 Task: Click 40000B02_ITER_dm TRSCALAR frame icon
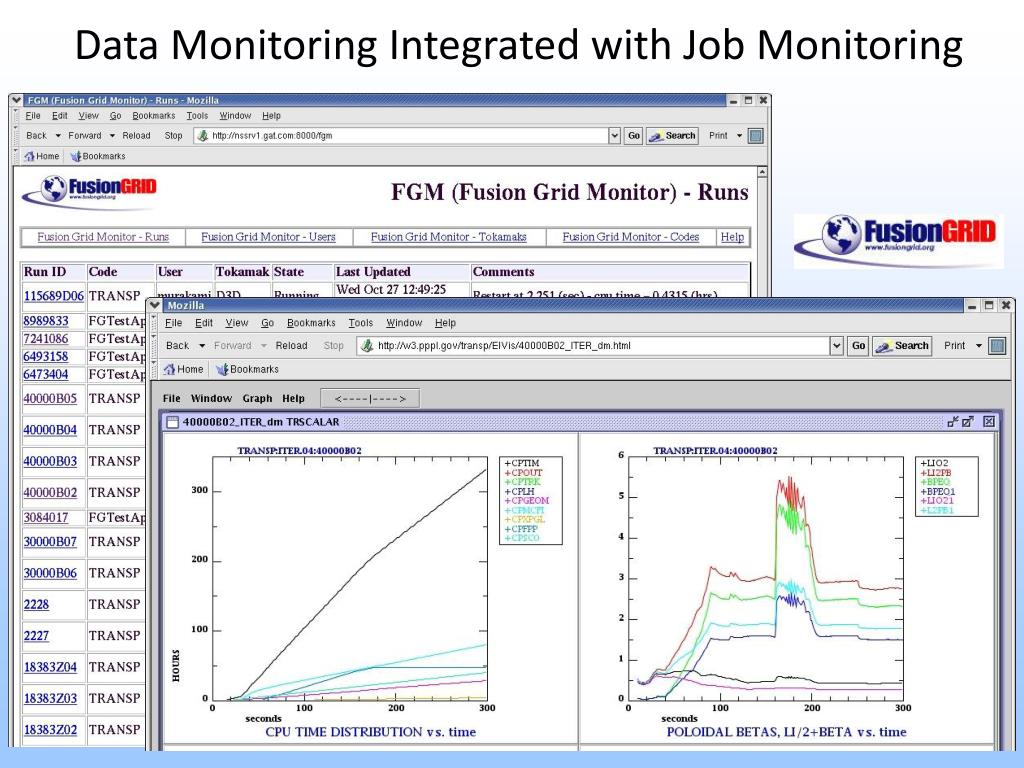coord(172,422)
